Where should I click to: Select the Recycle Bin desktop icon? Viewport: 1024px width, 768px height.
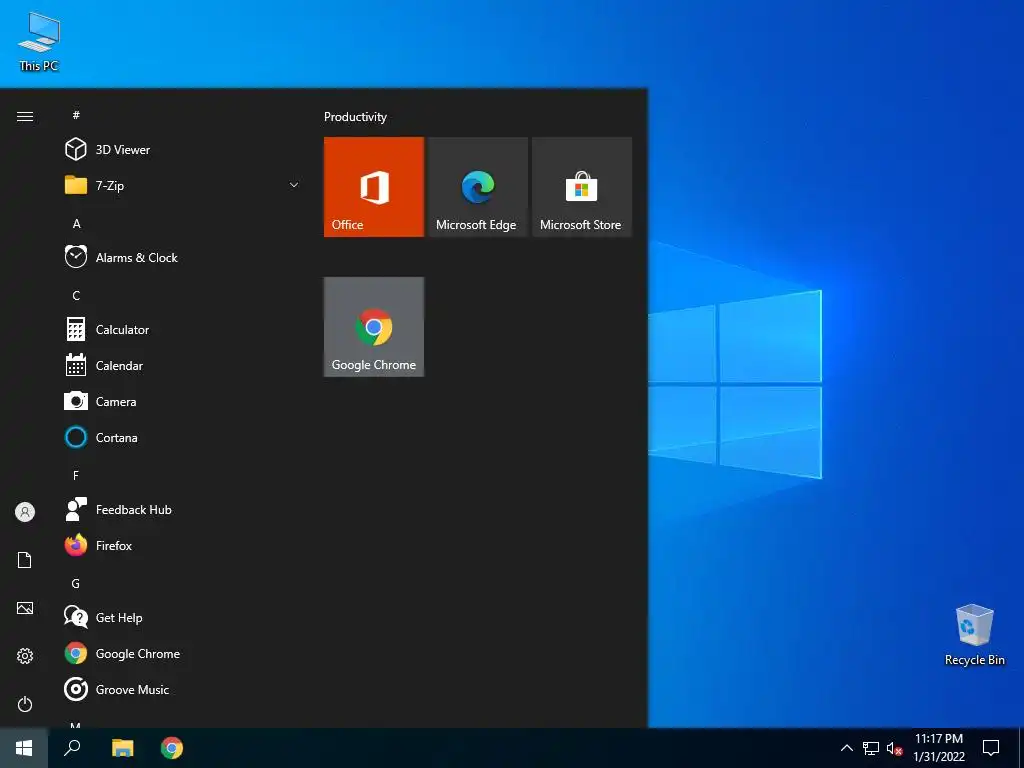click(x=974, y=634)
